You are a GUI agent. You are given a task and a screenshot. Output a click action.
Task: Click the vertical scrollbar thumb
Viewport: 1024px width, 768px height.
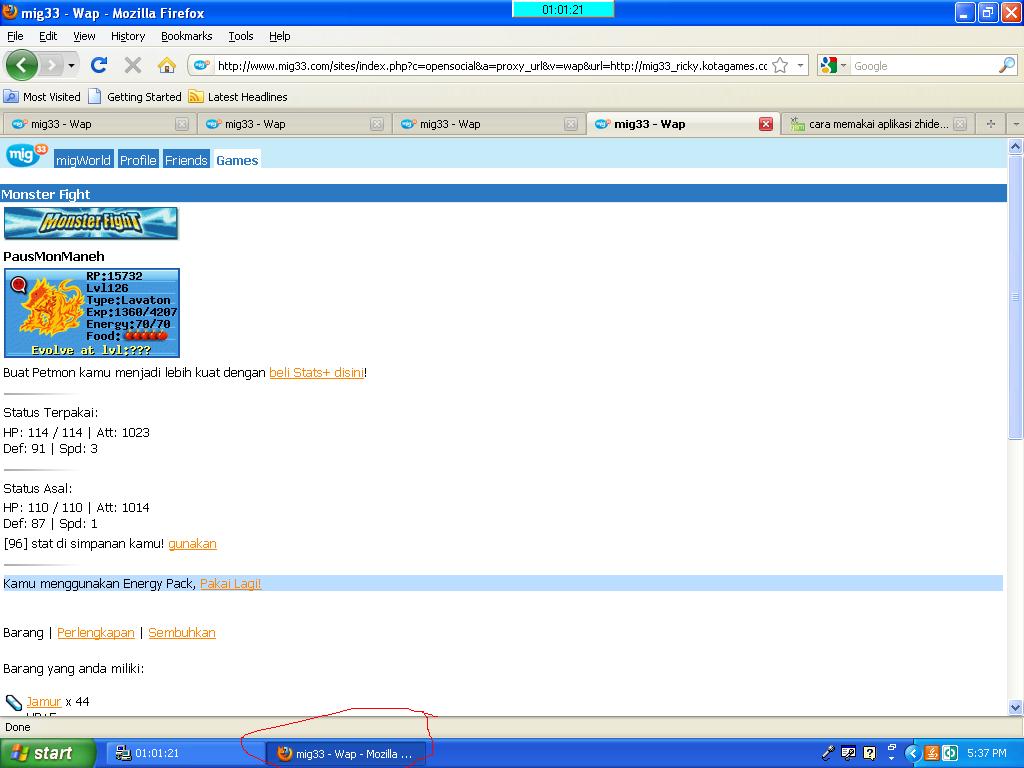click(x=1015, y=297)
